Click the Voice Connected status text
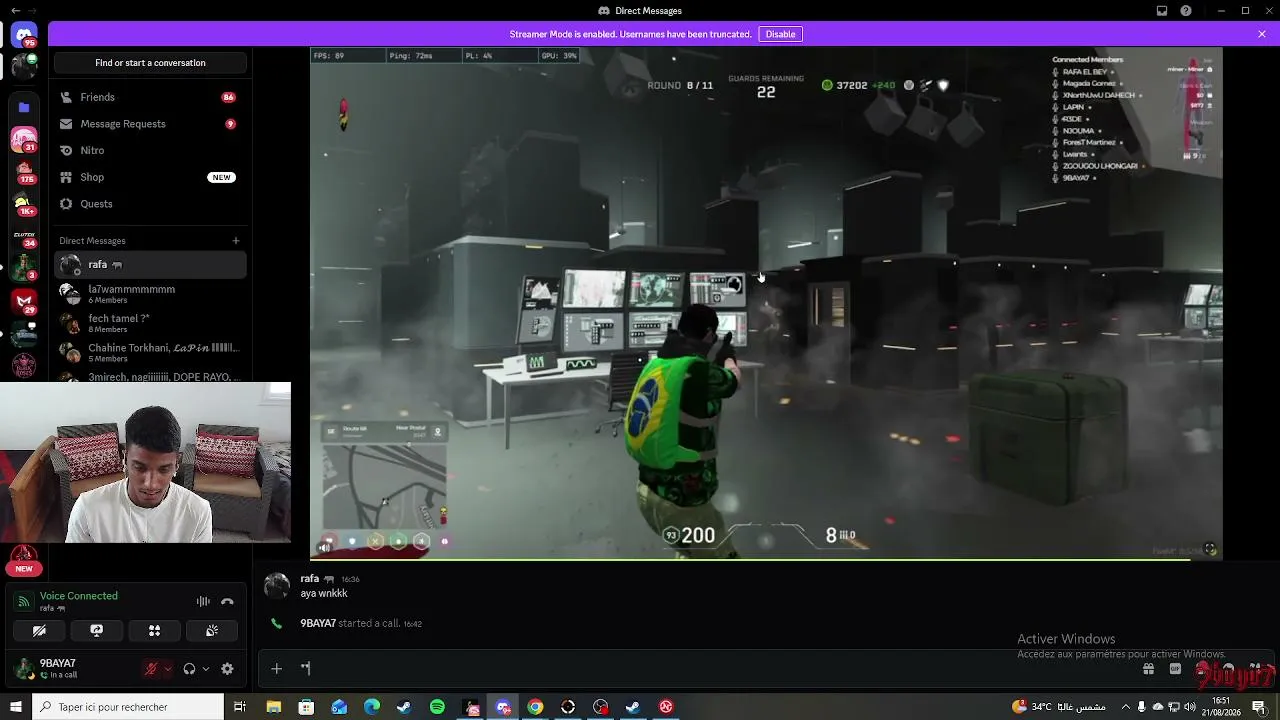Image resolution: width=1280 pixels, height=720 pixels. click(x=79, y=596)
